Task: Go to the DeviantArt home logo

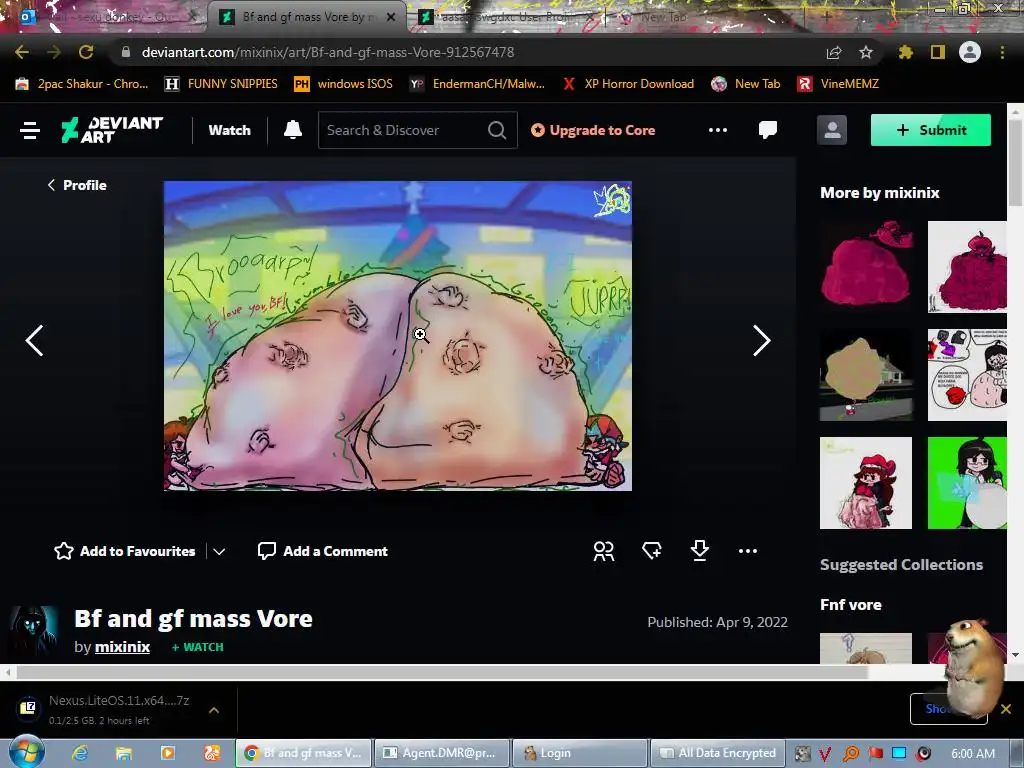Action: tap(112, 130)
